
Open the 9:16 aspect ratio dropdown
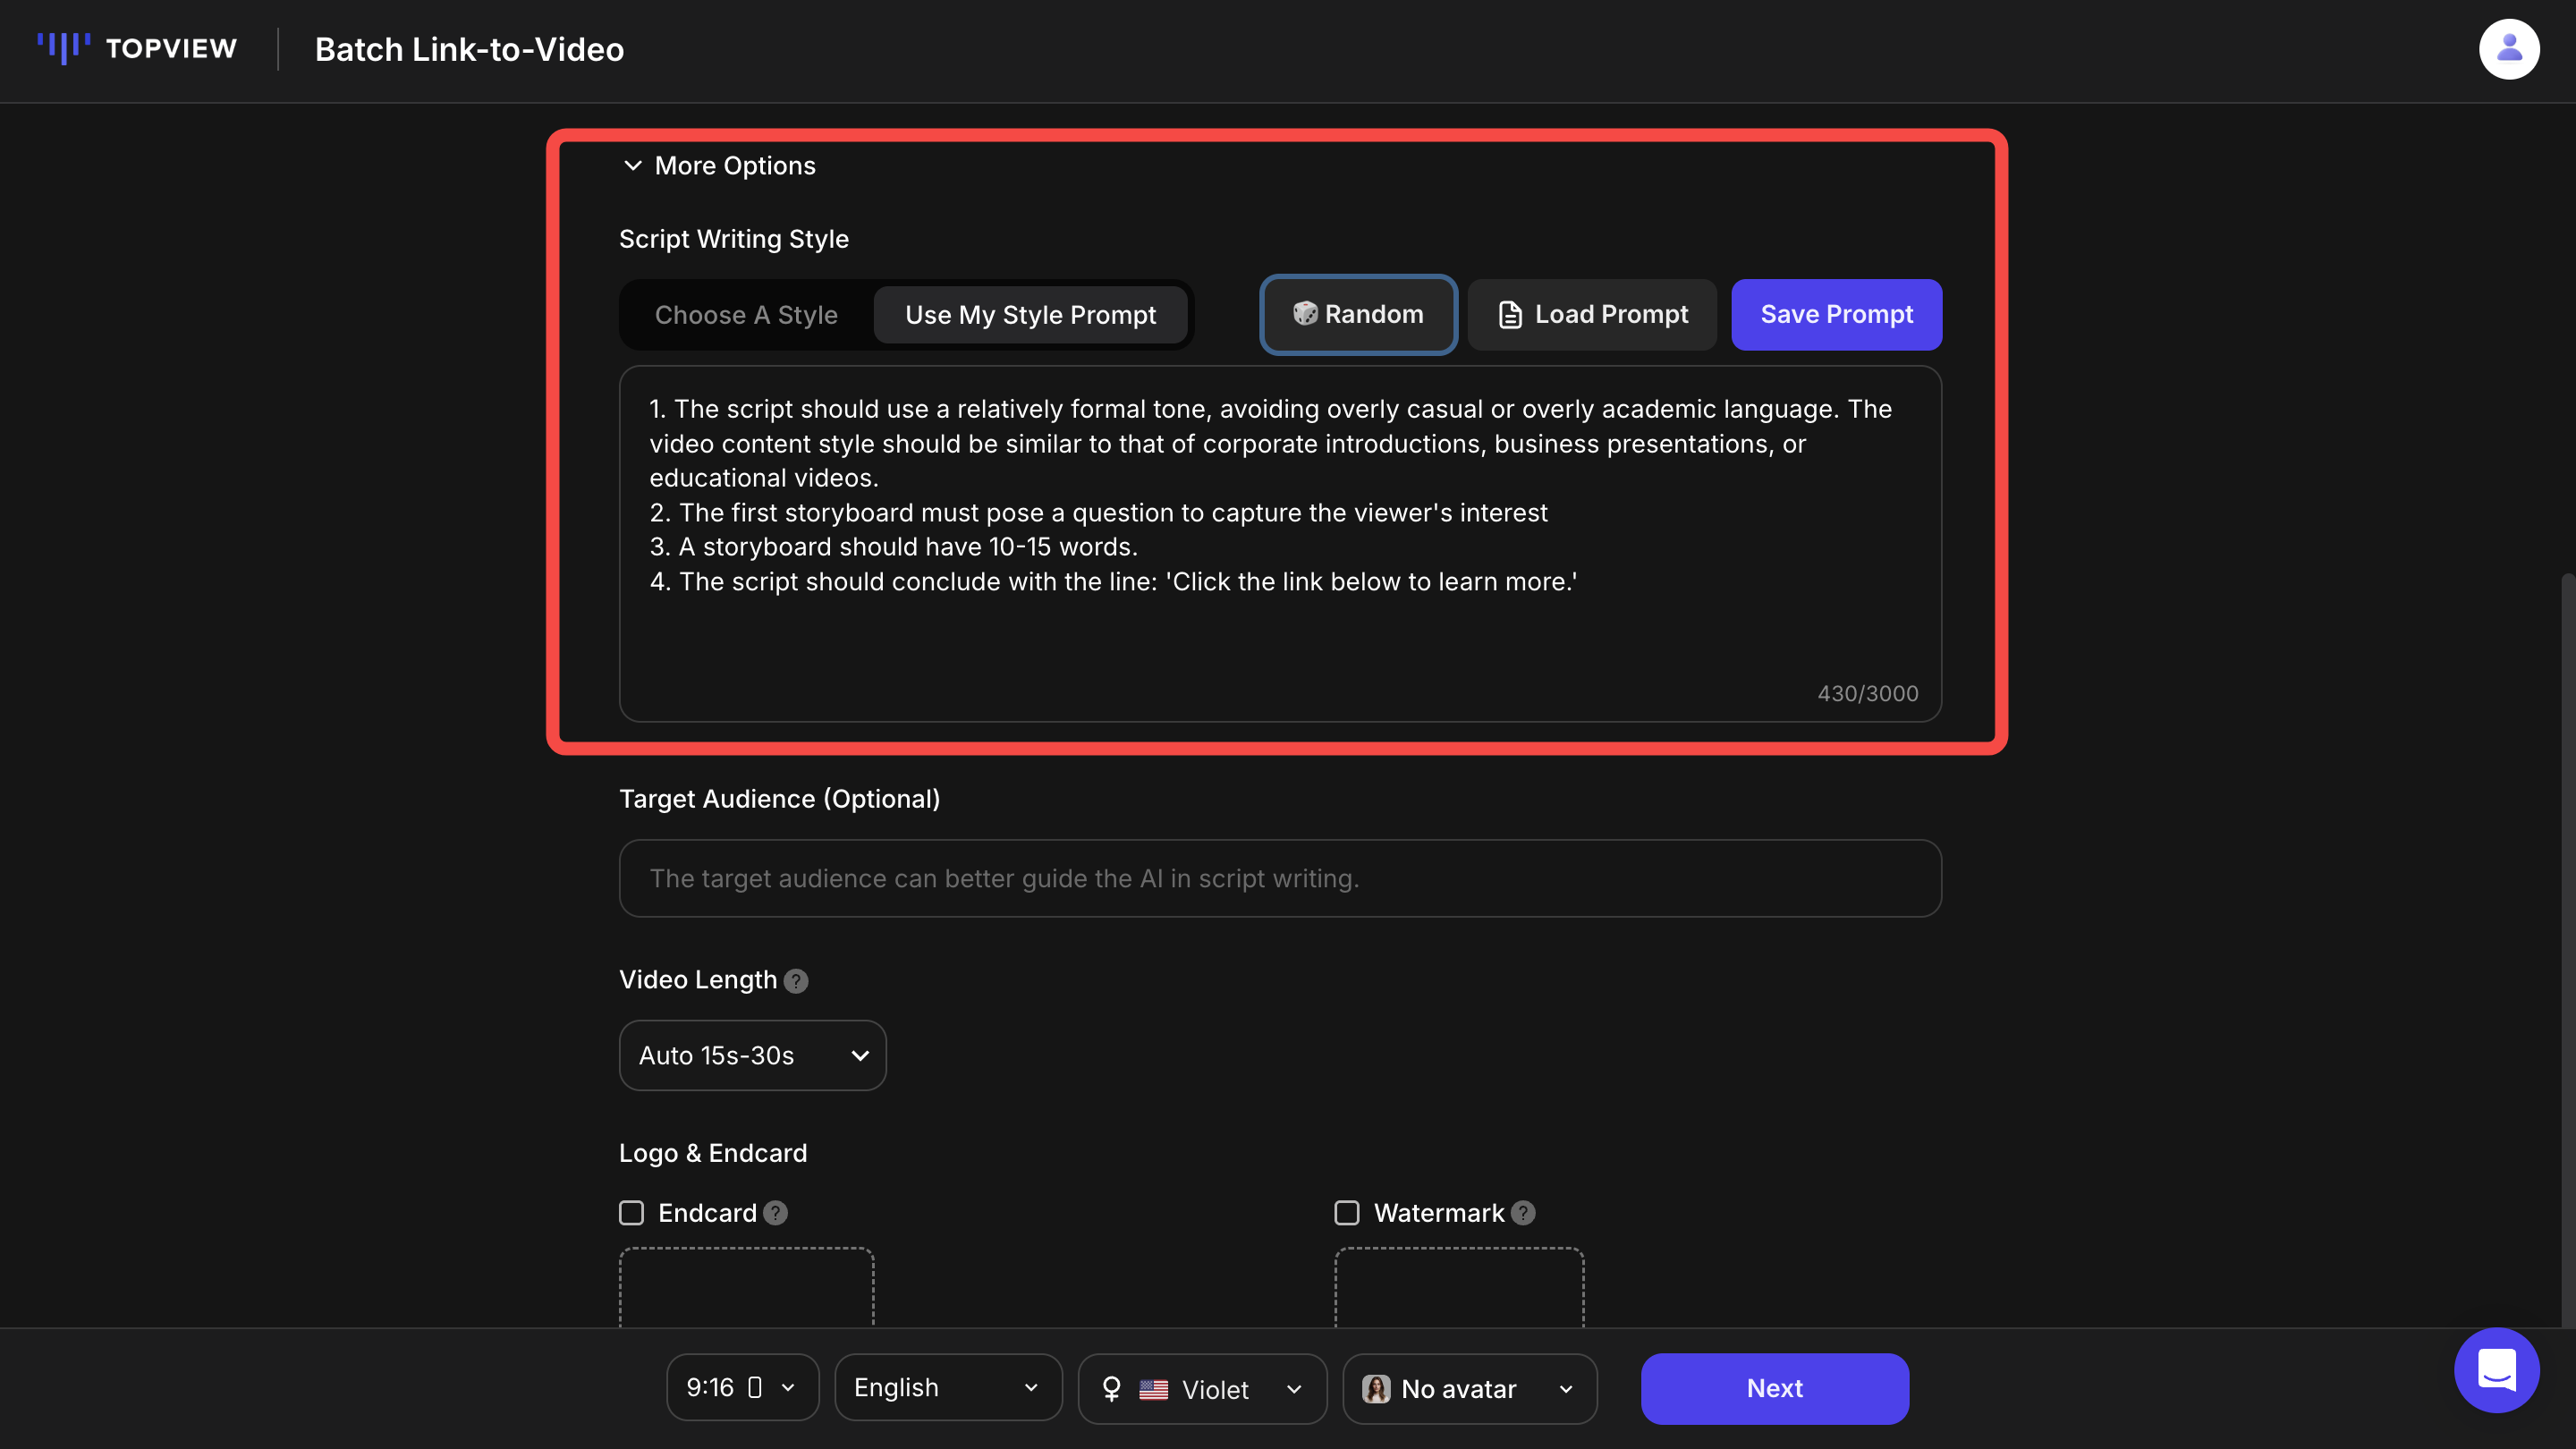(x=741, y=1388)
